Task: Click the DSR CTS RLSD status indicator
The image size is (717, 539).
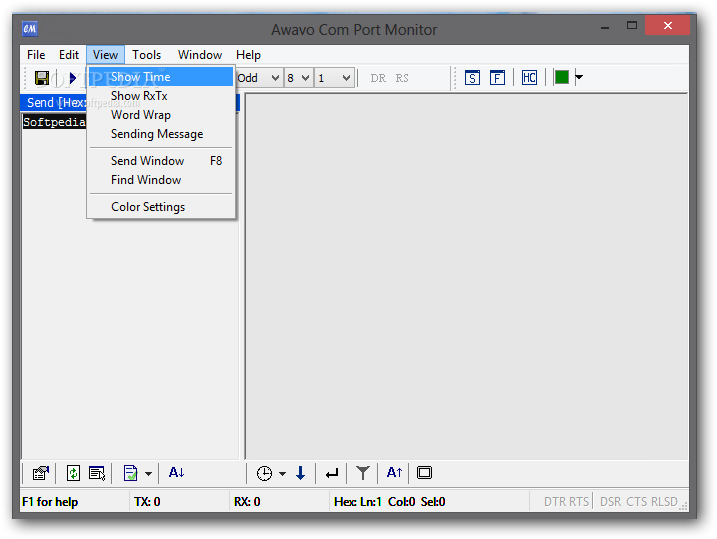Action: 639,502
